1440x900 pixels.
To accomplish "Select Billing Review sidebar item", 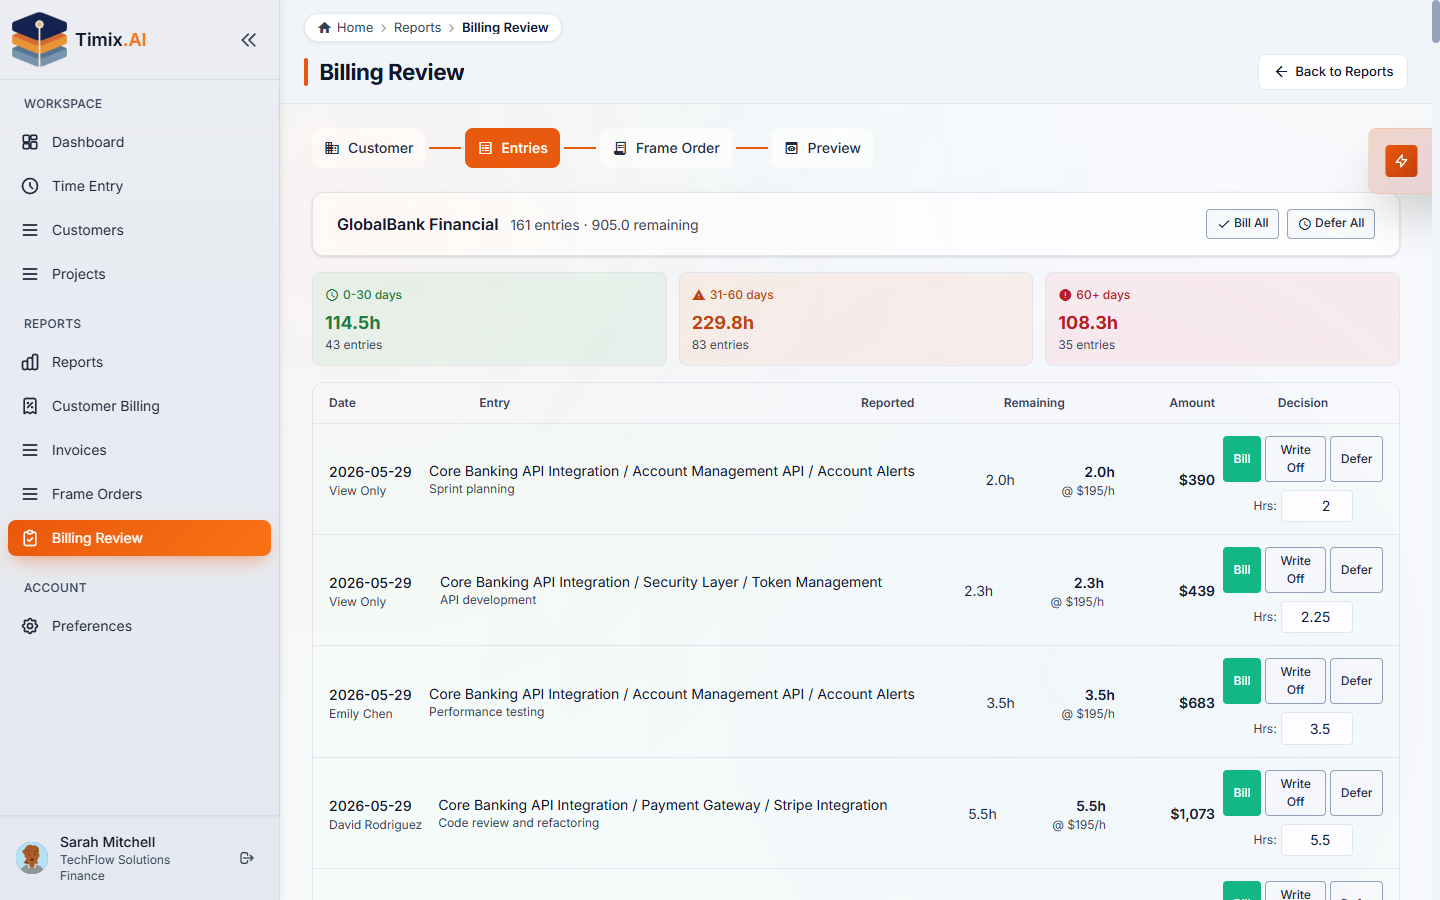I will (139, 538).
